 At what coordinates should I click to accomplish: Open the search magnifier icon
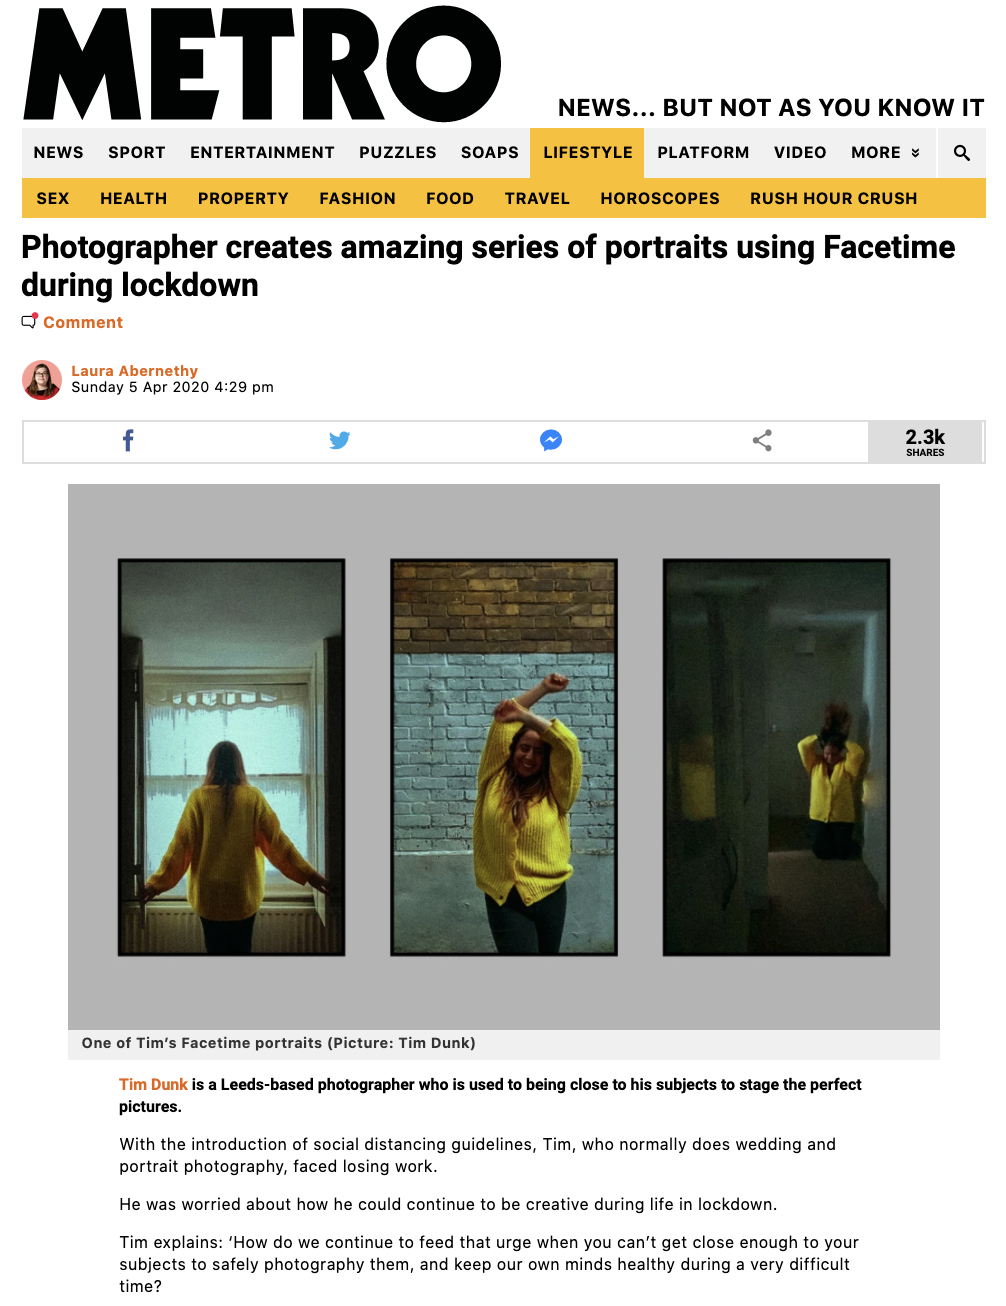(962, 153)
